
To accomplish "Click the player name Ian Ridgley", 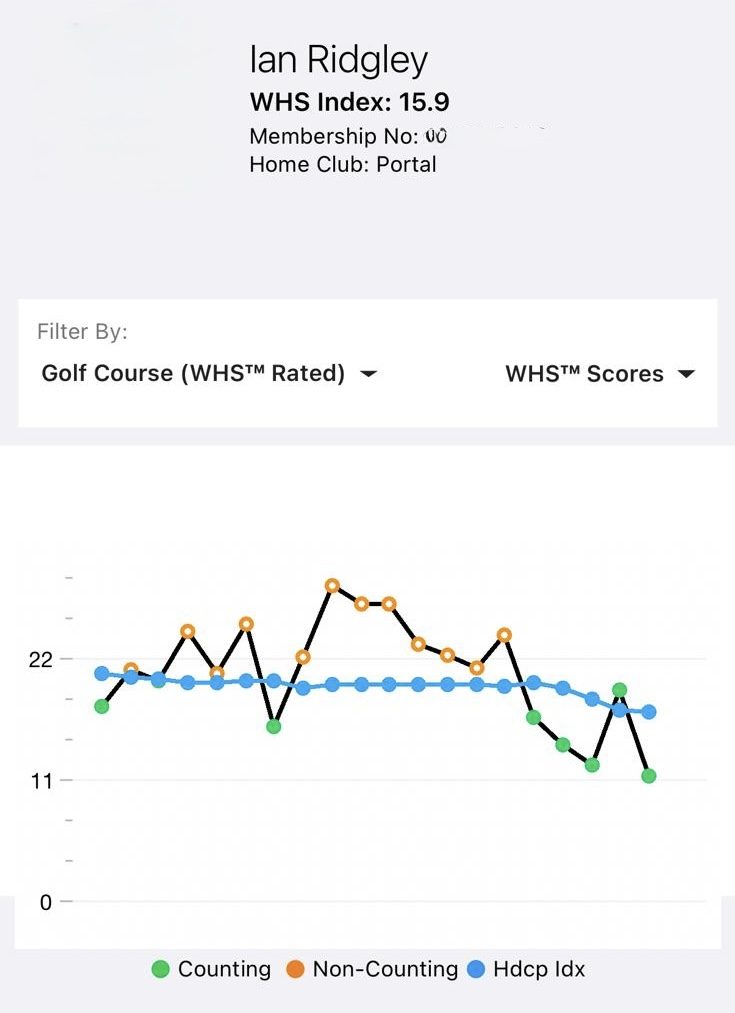I will [x=340, y=60].
